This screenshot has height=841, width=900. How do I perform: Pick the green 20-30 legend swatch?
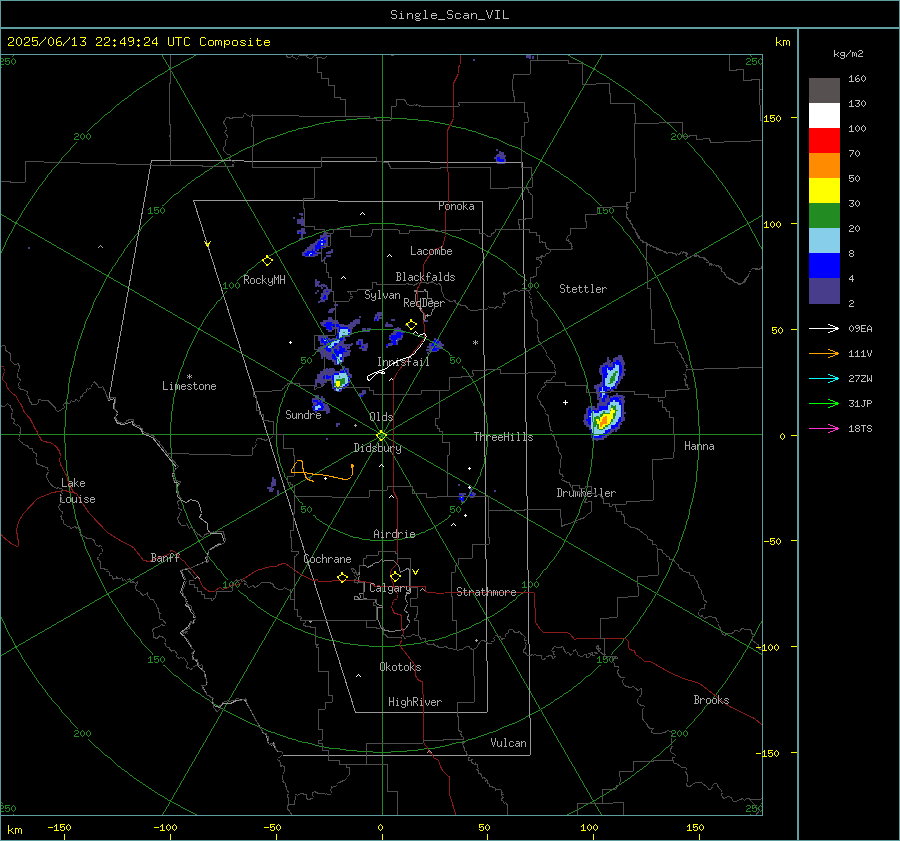[824, 216]
